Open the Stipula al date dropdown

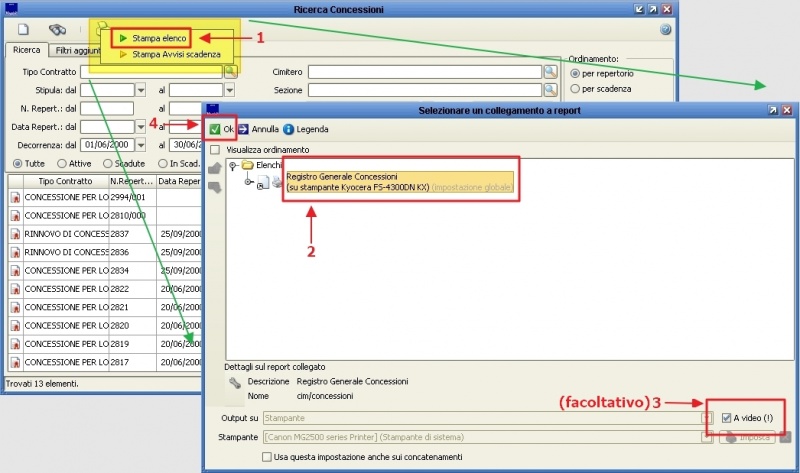230,90
